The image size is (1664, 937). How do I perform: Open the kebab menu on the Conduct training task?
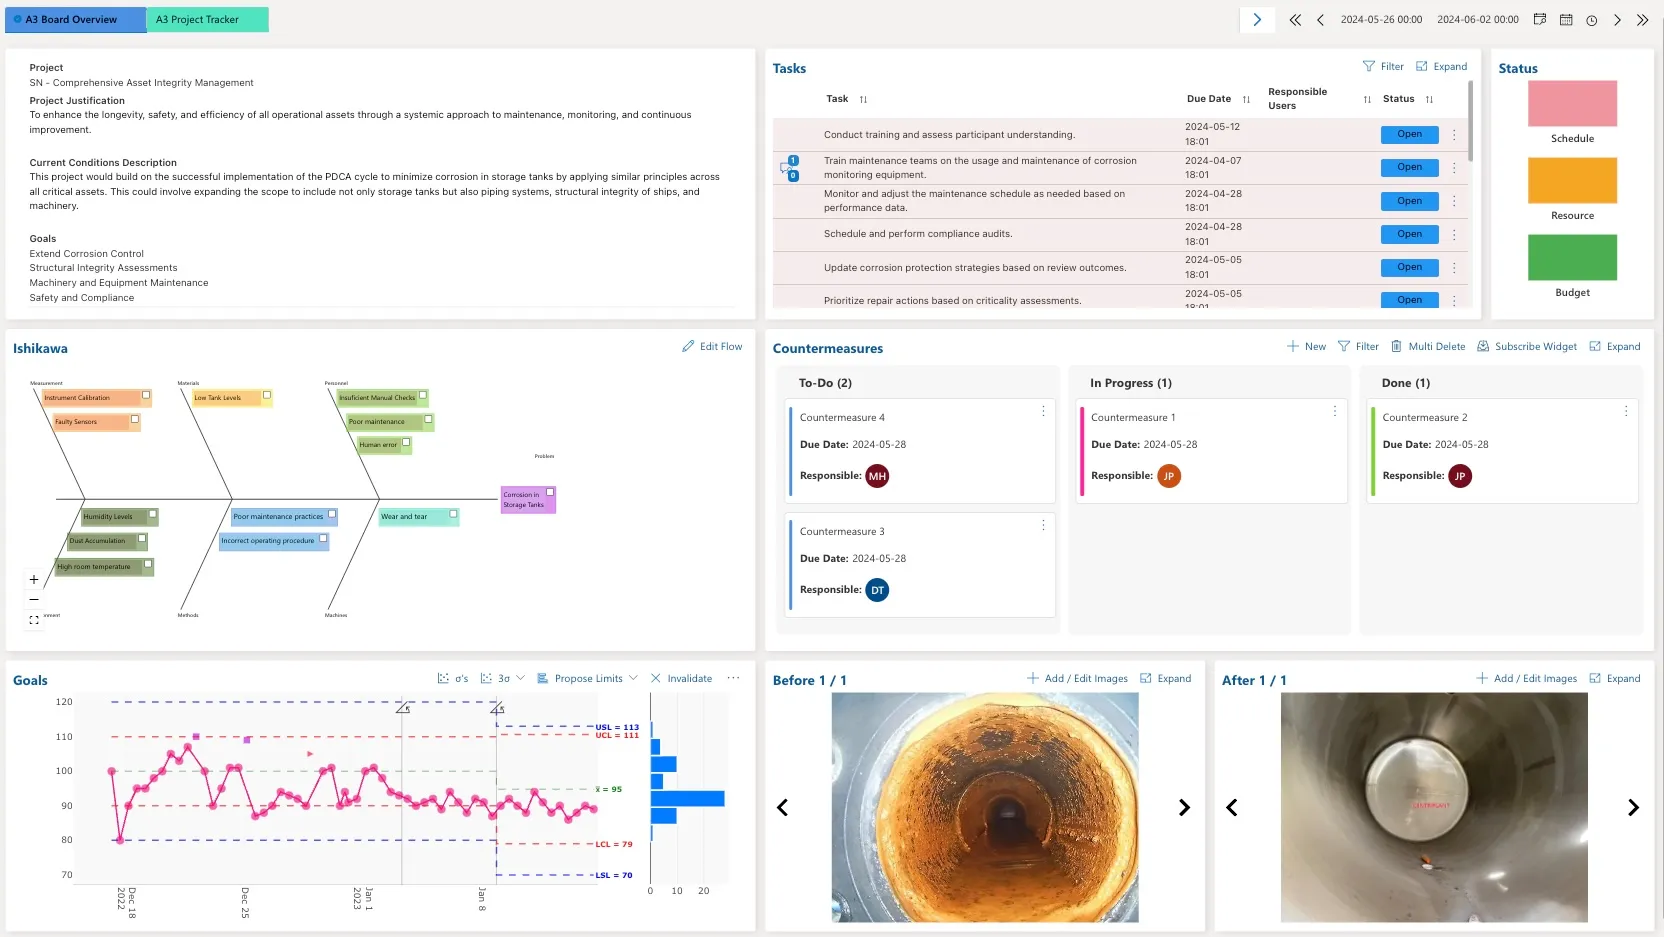[1454, 134]
